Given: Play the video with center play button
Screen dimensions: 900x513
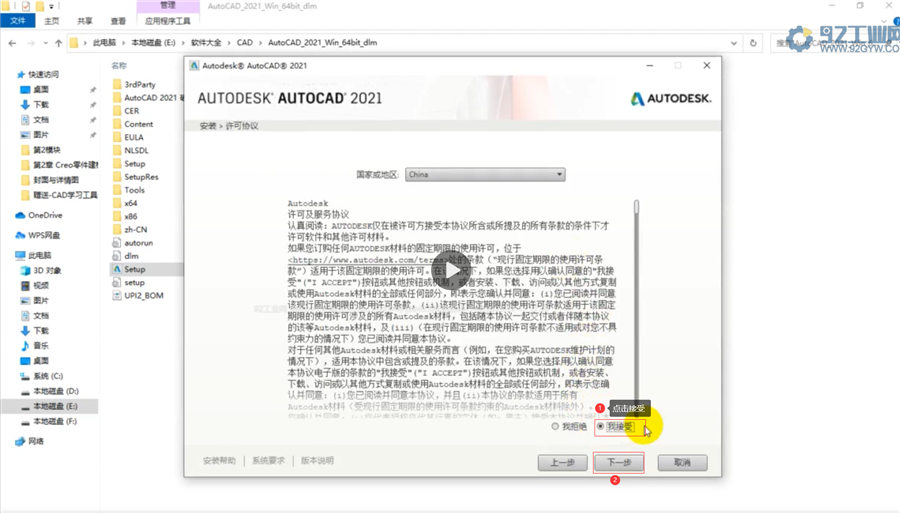Looking at the screenshot, I should coord(451,270).
